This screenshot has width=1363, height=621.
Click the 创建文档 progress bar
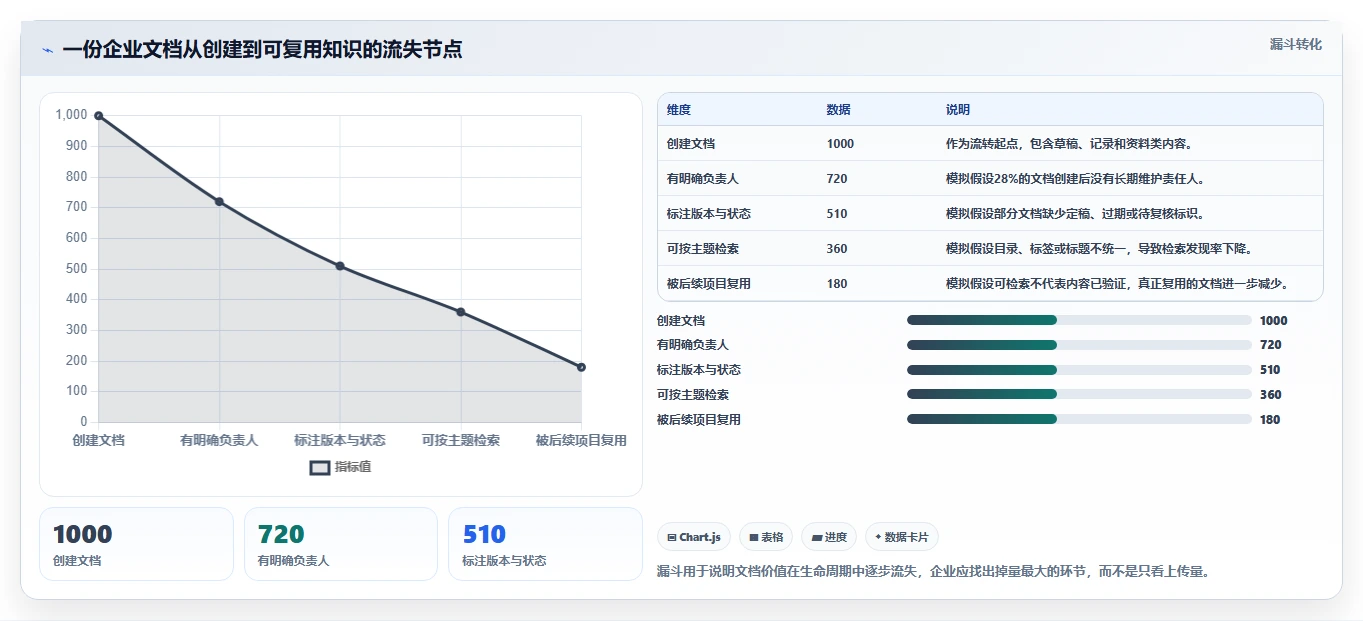click(1079, 320)
